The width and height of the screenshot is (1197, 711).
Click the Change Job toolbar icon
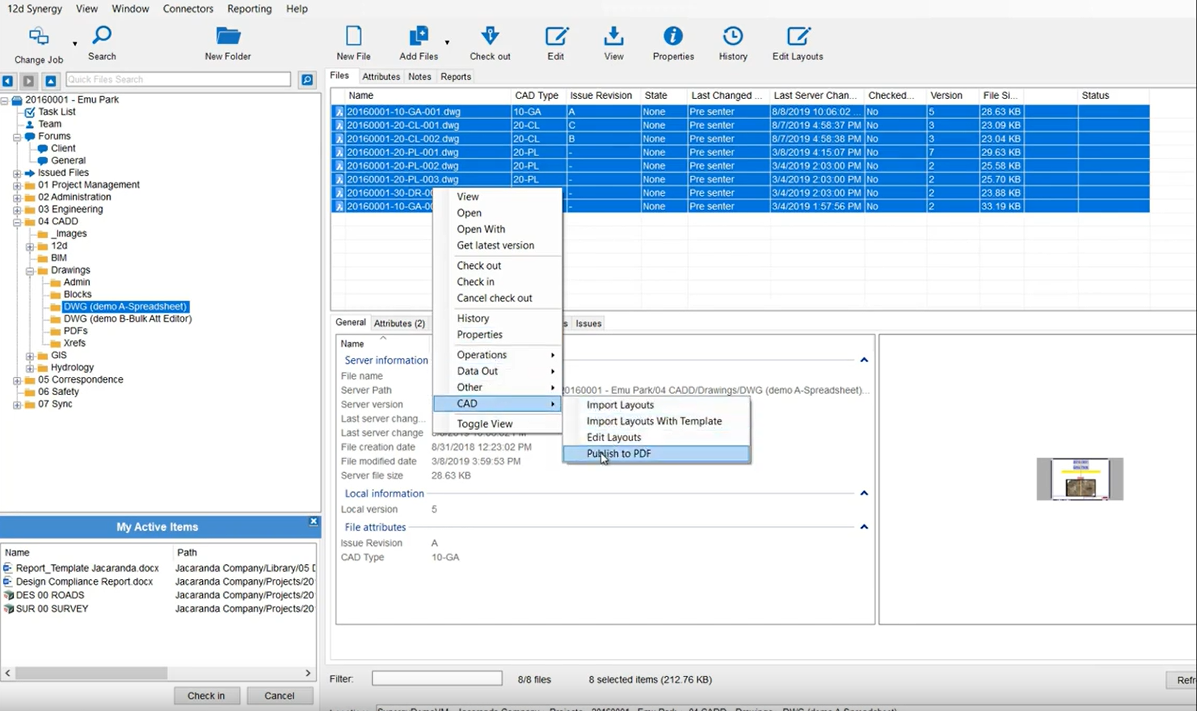(38, 38)
